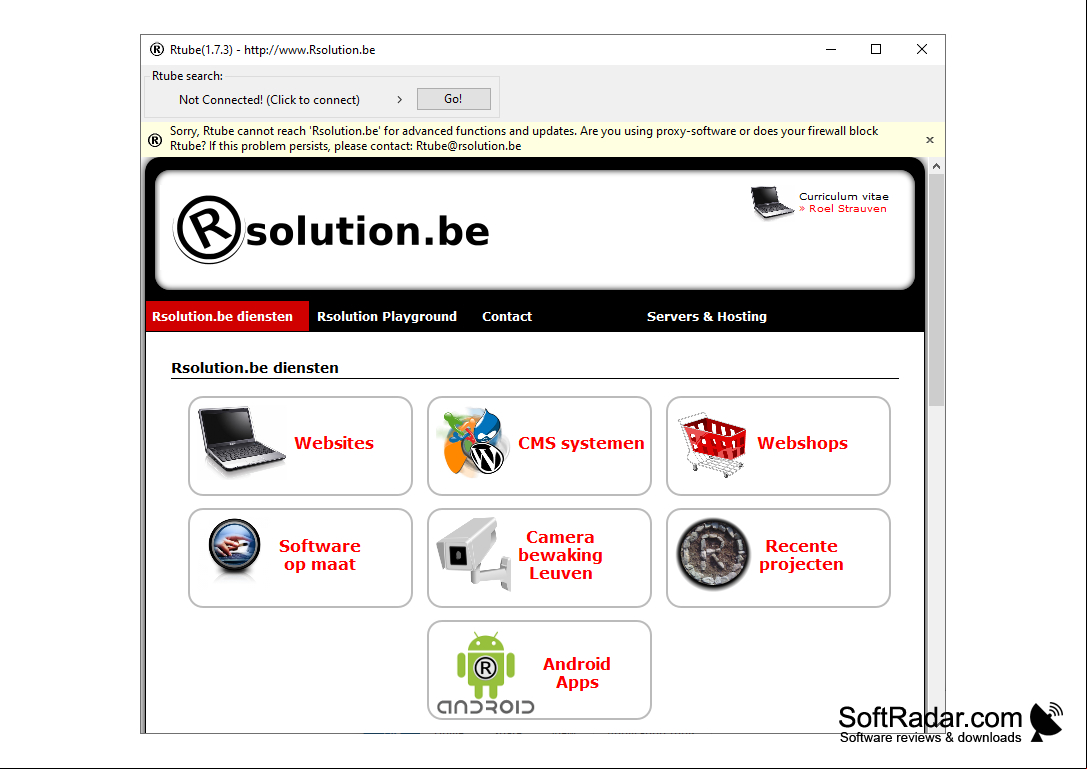This screenshot has width=1087, height=769.
Task: Select the green Android robot icon
Action: click(x=486, y=666)
